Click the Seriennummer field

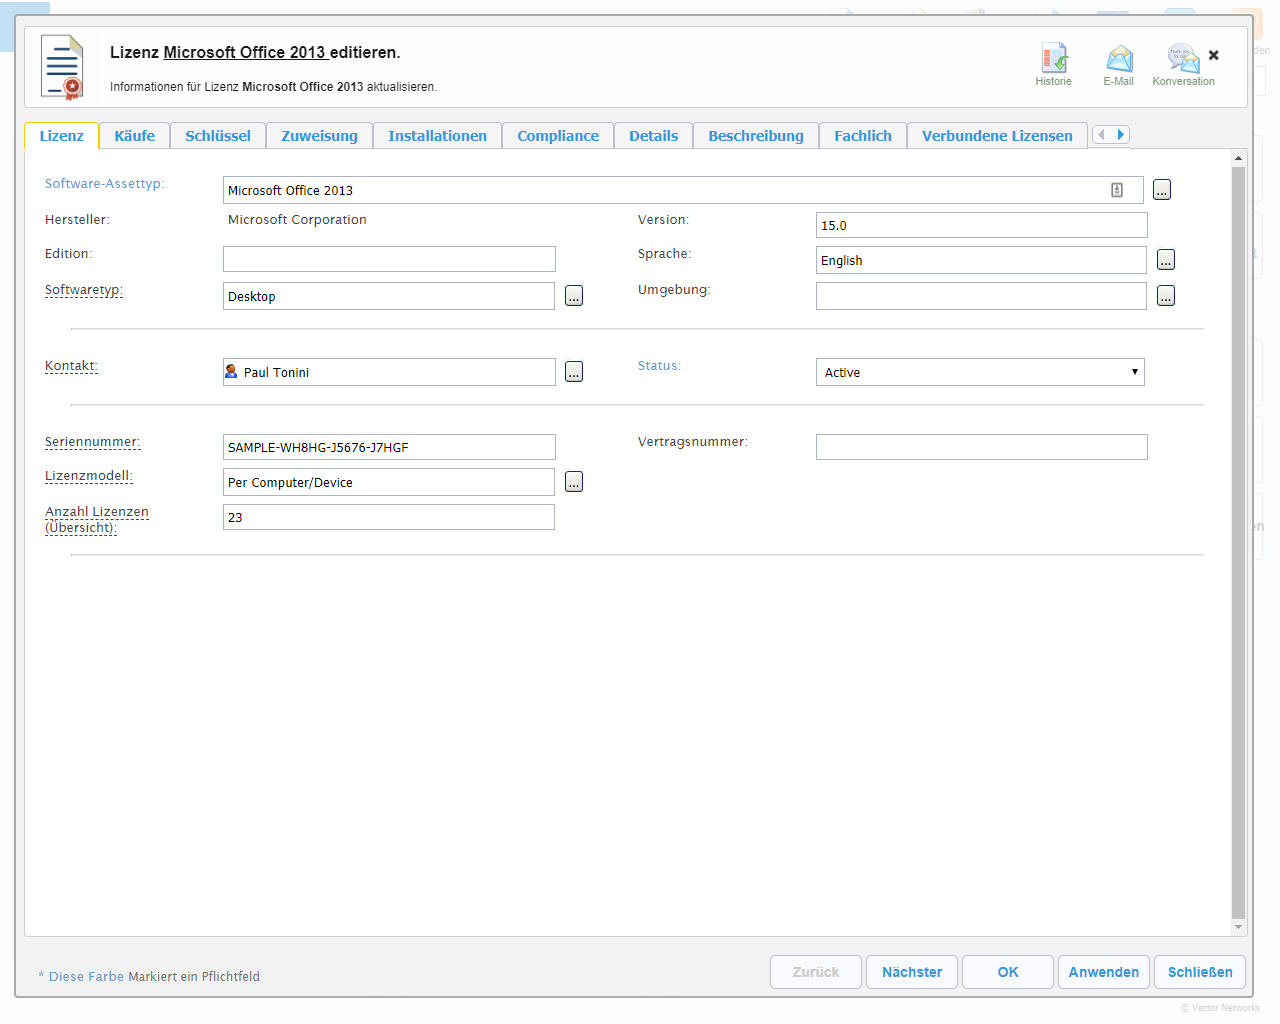[x=389, y=447]
